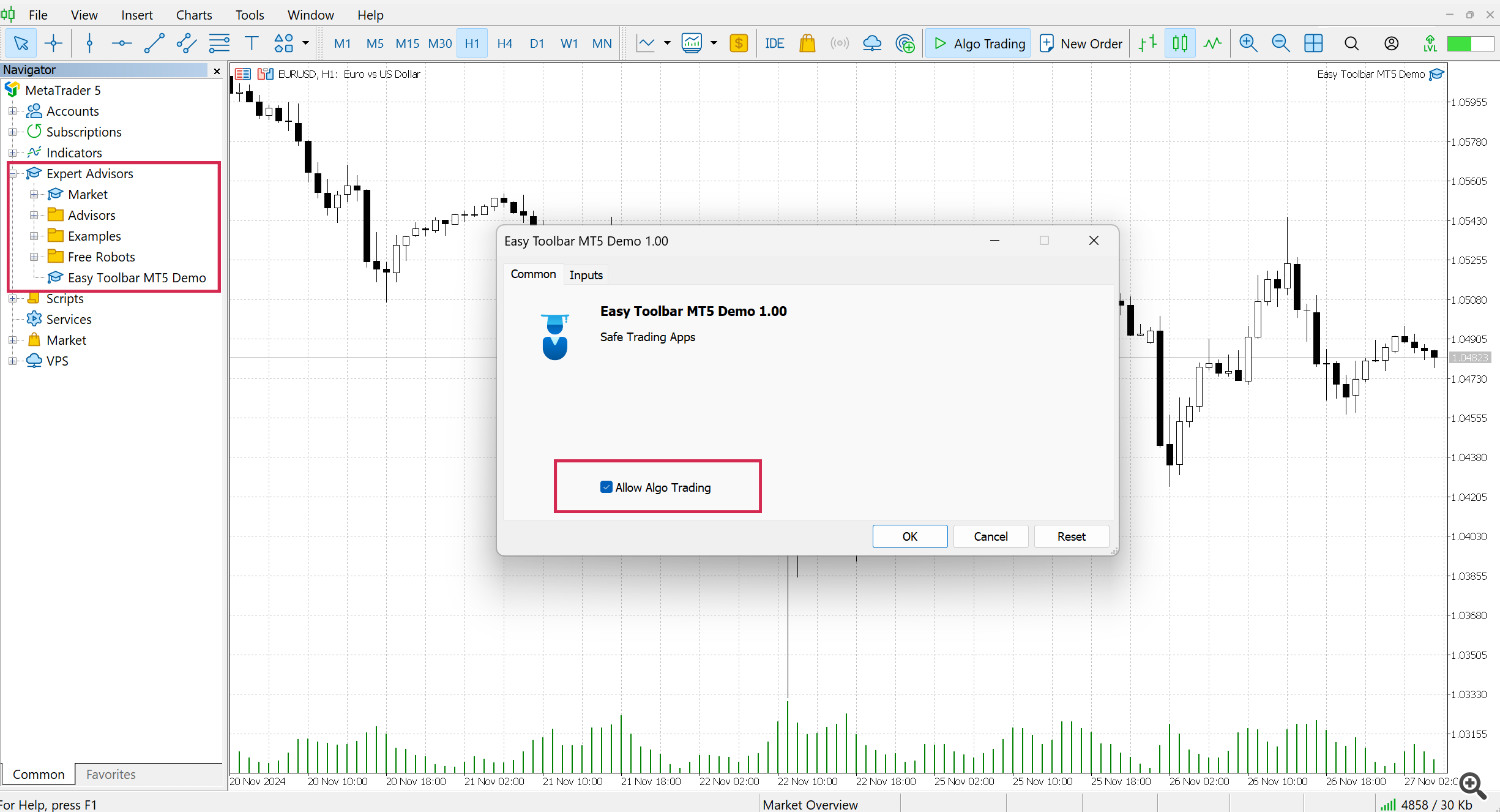The width and height of the screenshot is (1500, 812).
Task: Select the cursor arrow tool
Action: (x=22, y=43)
